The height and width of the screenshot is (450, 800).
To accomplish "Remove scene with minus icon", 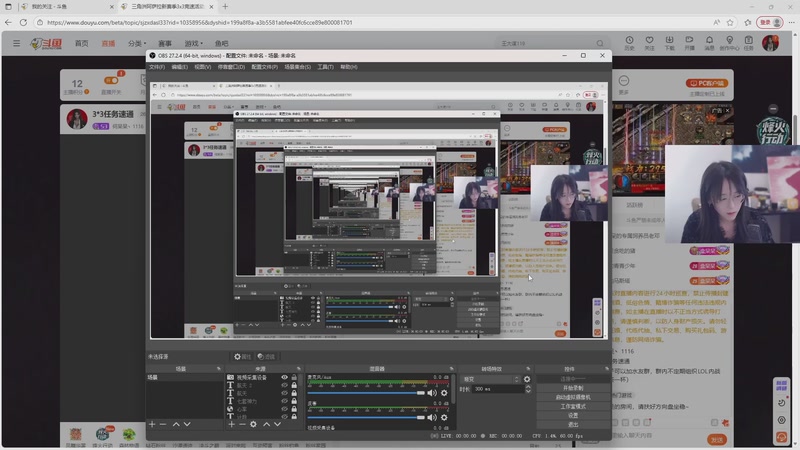I will tap(163, 424).
